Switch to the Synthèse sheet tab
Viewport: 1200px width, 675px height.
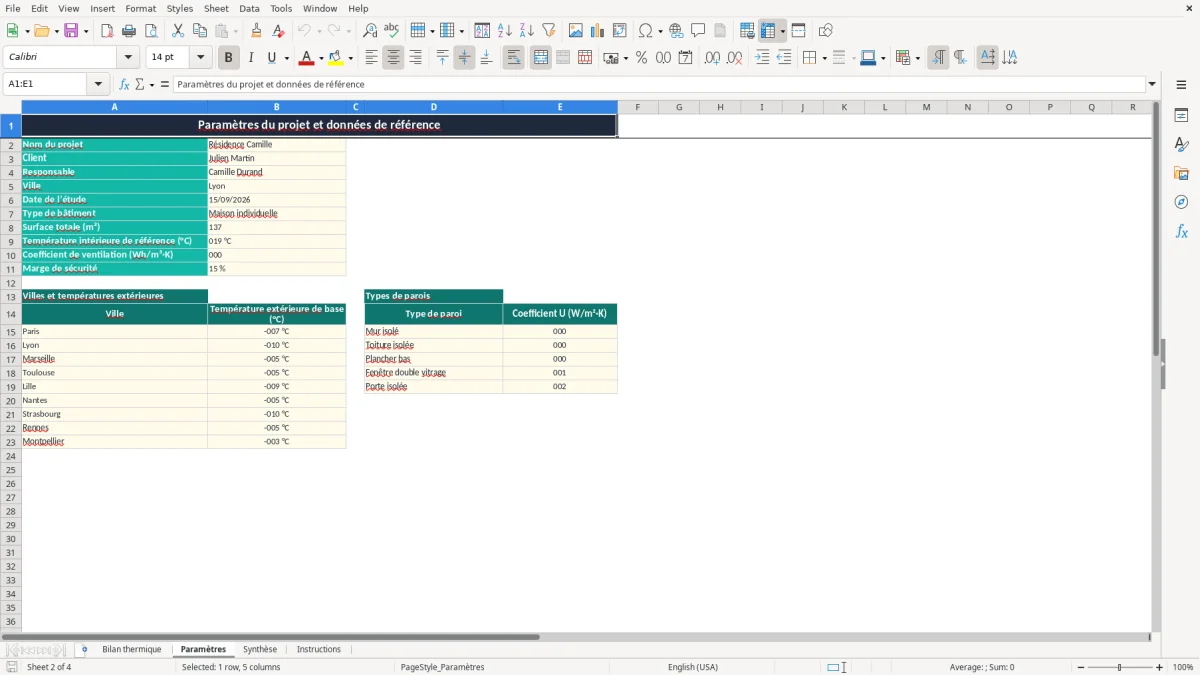point(260,649)
